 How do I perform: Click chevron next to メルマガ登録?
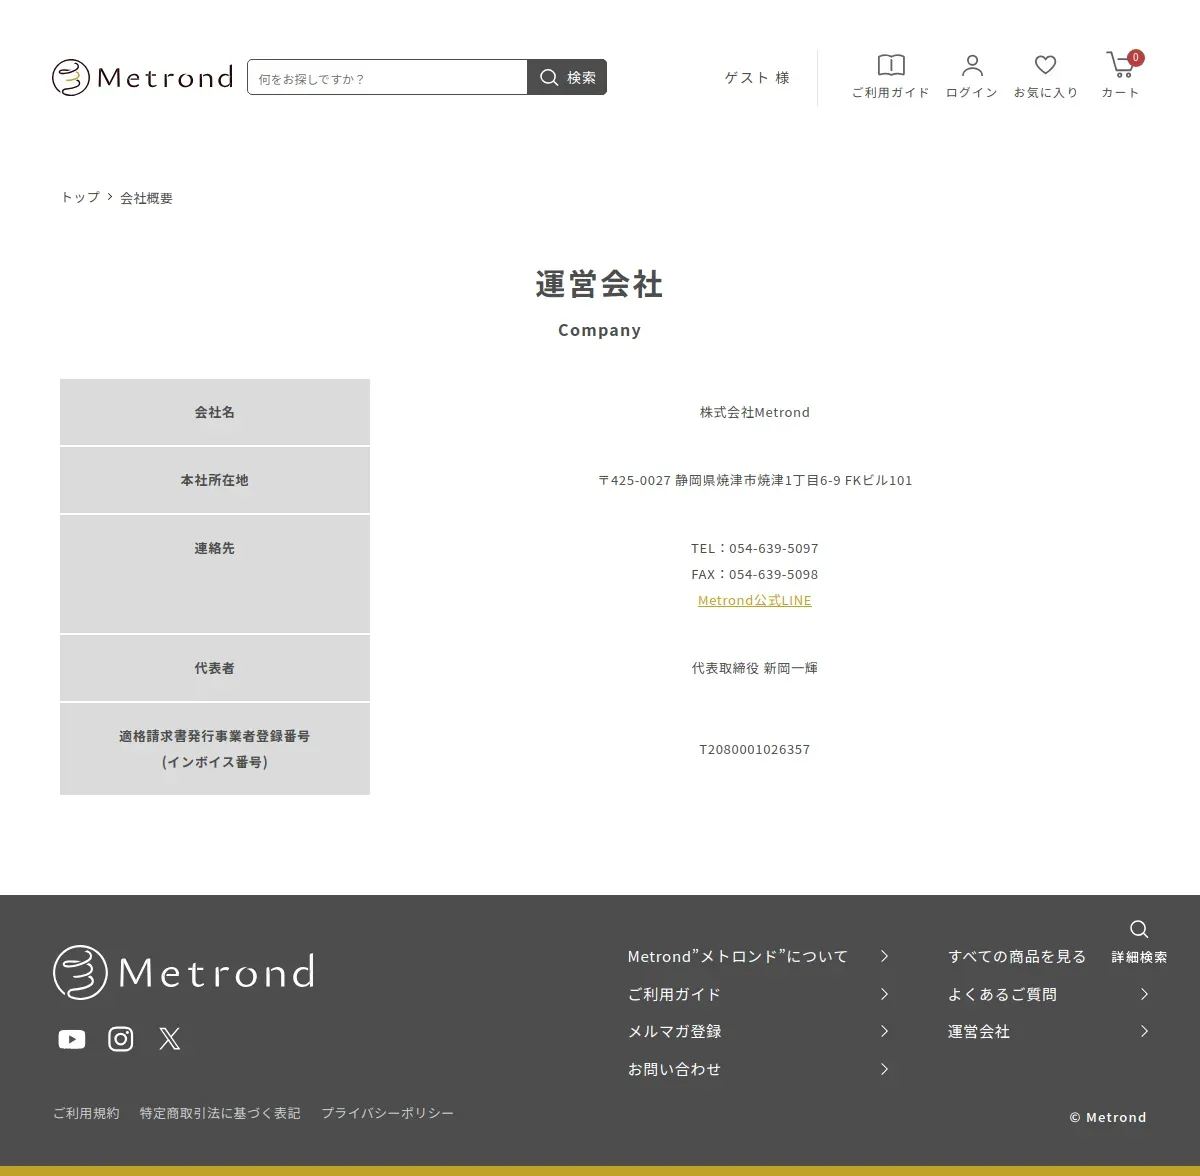coord(884,1031)
